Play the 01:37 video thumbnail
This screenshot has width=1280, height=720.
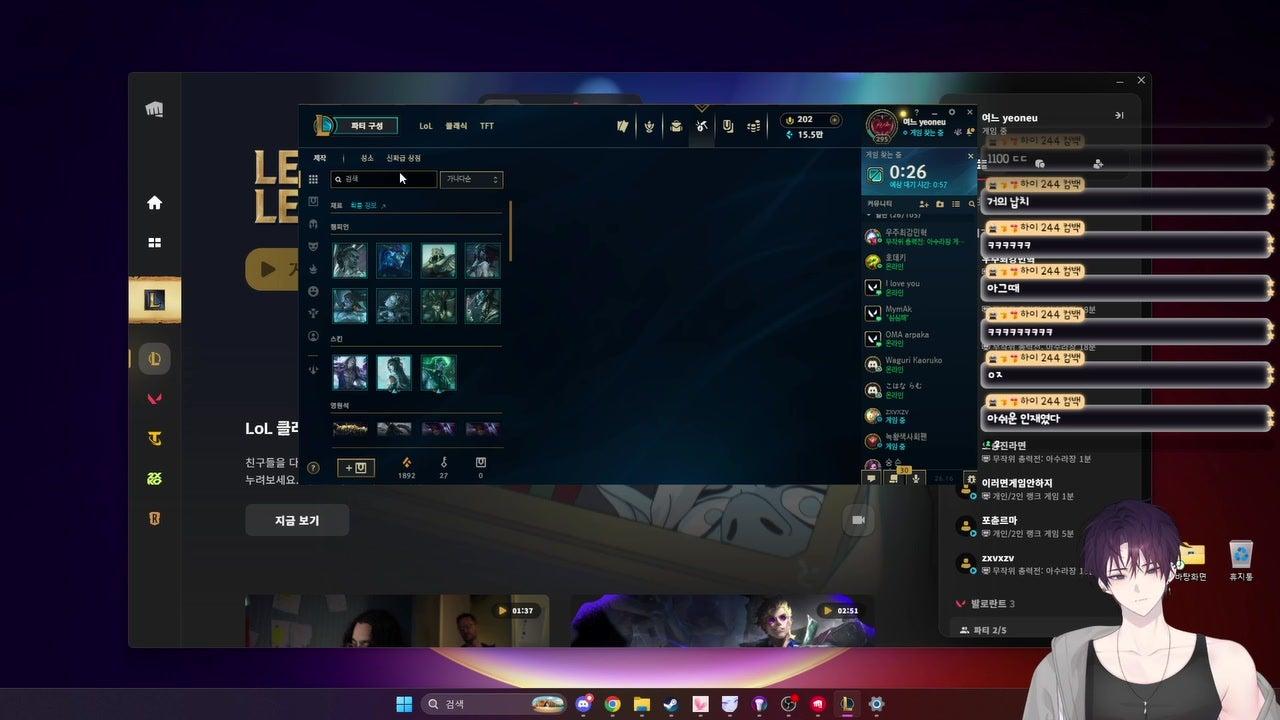397,621
